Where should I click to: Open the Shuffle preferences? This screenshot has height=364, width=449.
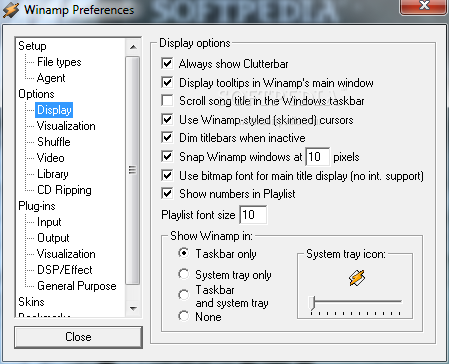pos(54,142)
